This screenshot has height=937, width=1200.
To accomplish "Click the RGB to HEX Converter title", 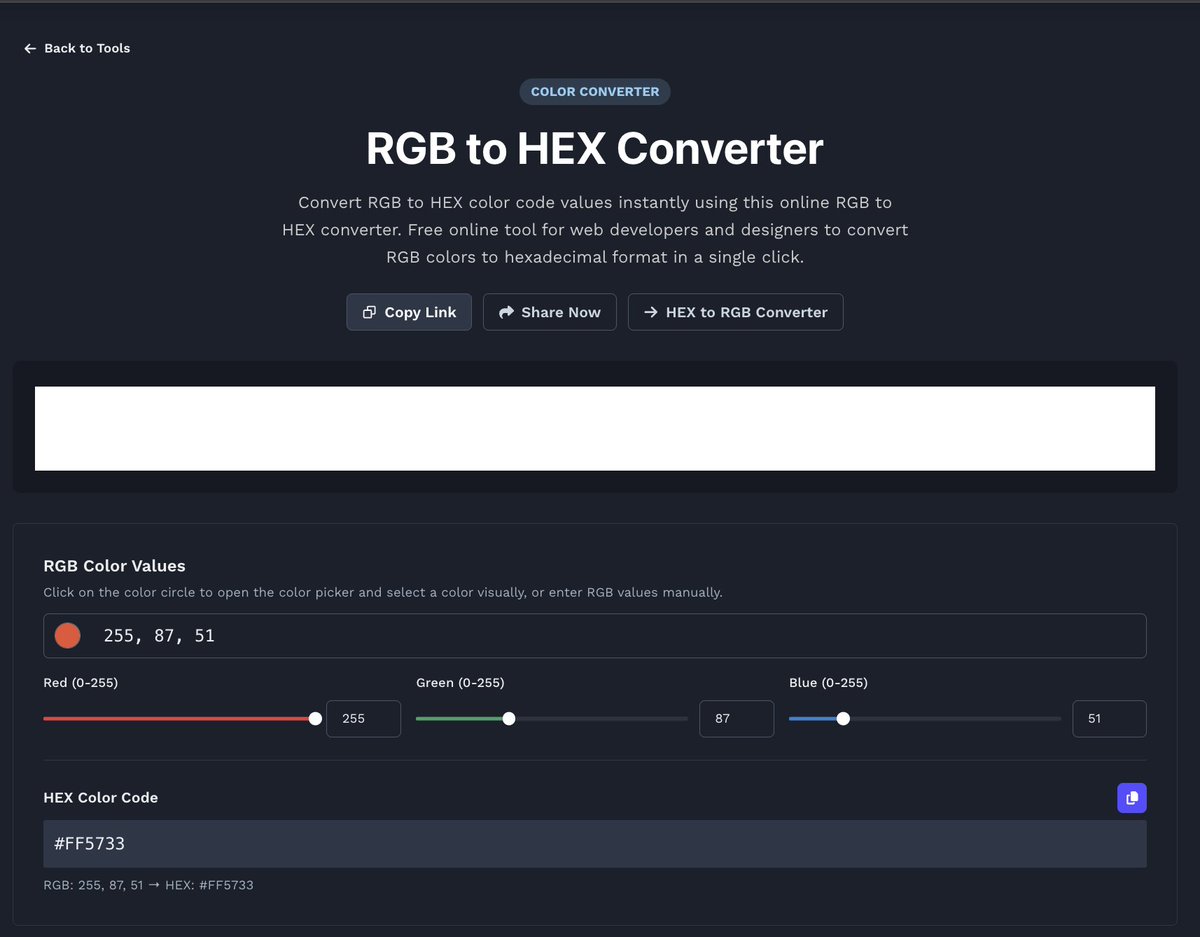I will tap(595, 148).
